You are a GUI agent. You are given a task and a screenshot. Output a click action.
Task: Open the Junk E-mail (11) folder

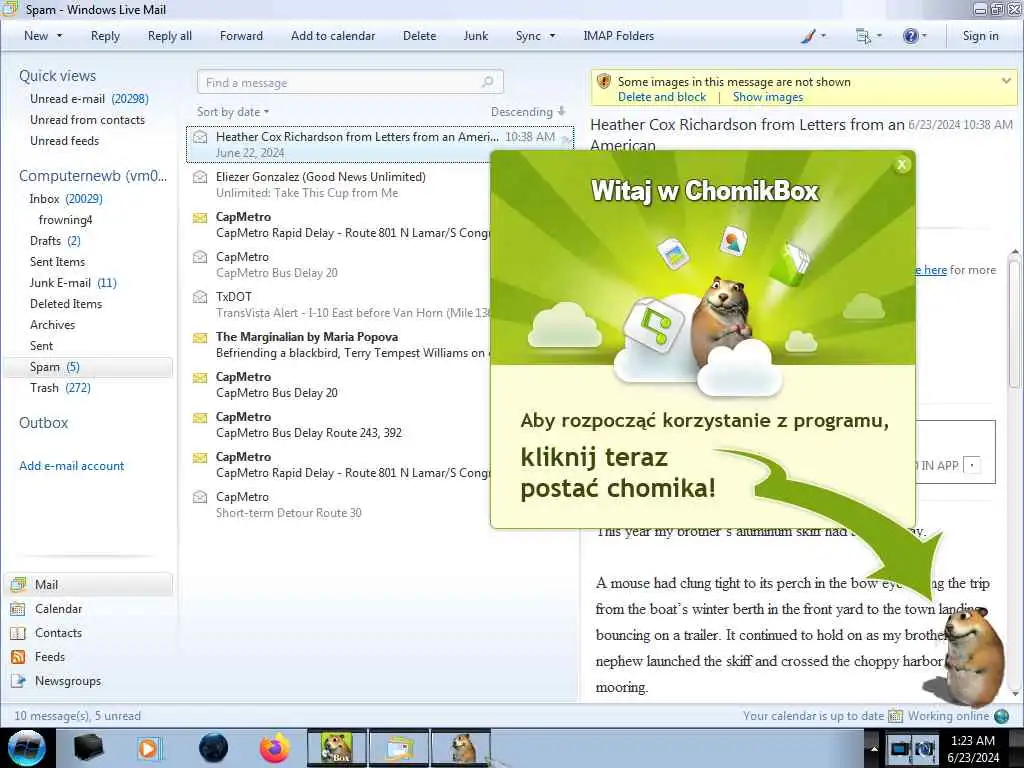73,283
